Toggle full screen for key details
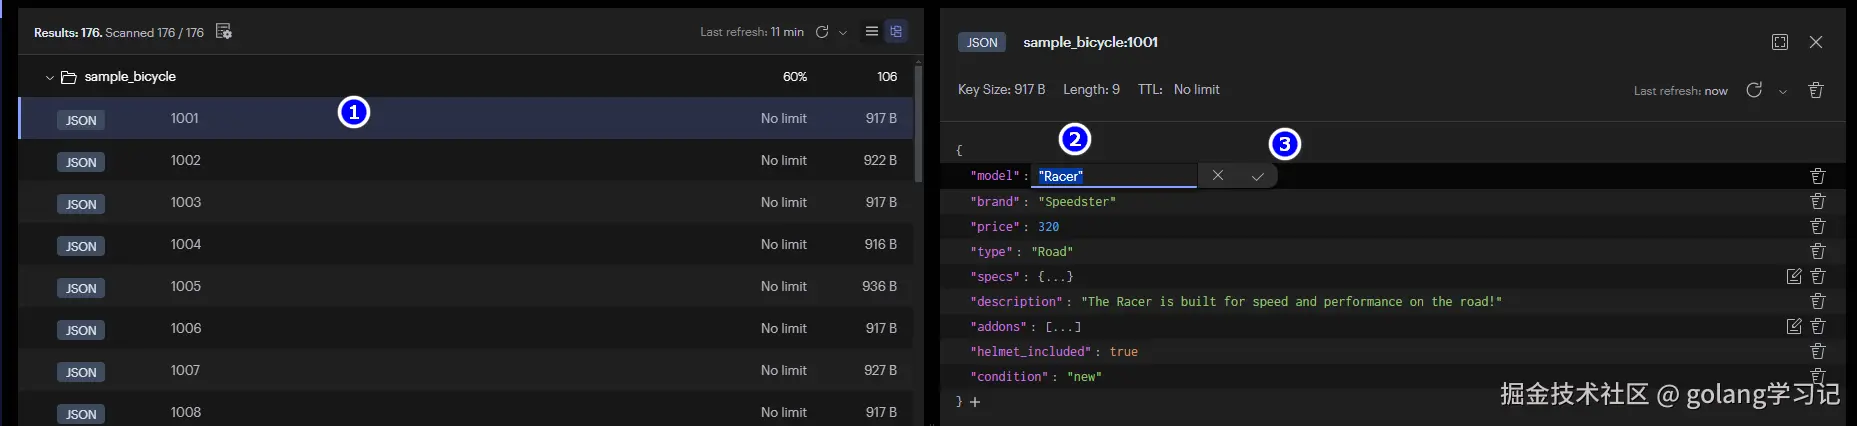The image size is (1857, 426). [1780, 42]
